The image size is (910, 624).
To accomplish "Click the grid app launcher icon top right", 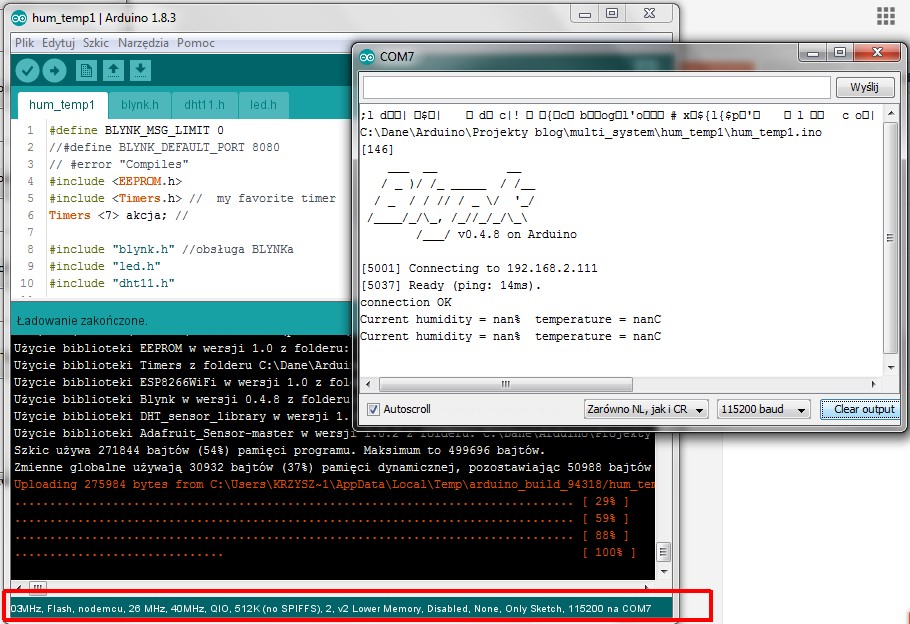I will (x=885, y=14).
